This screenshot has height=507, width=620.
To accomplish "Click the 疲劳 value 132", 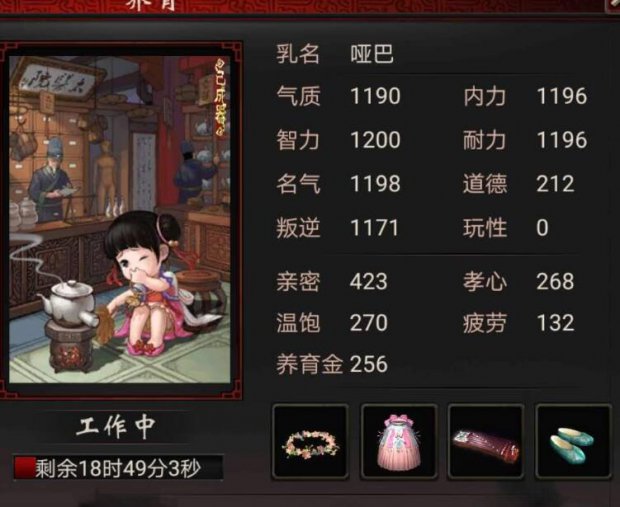I will click(555, 323).
